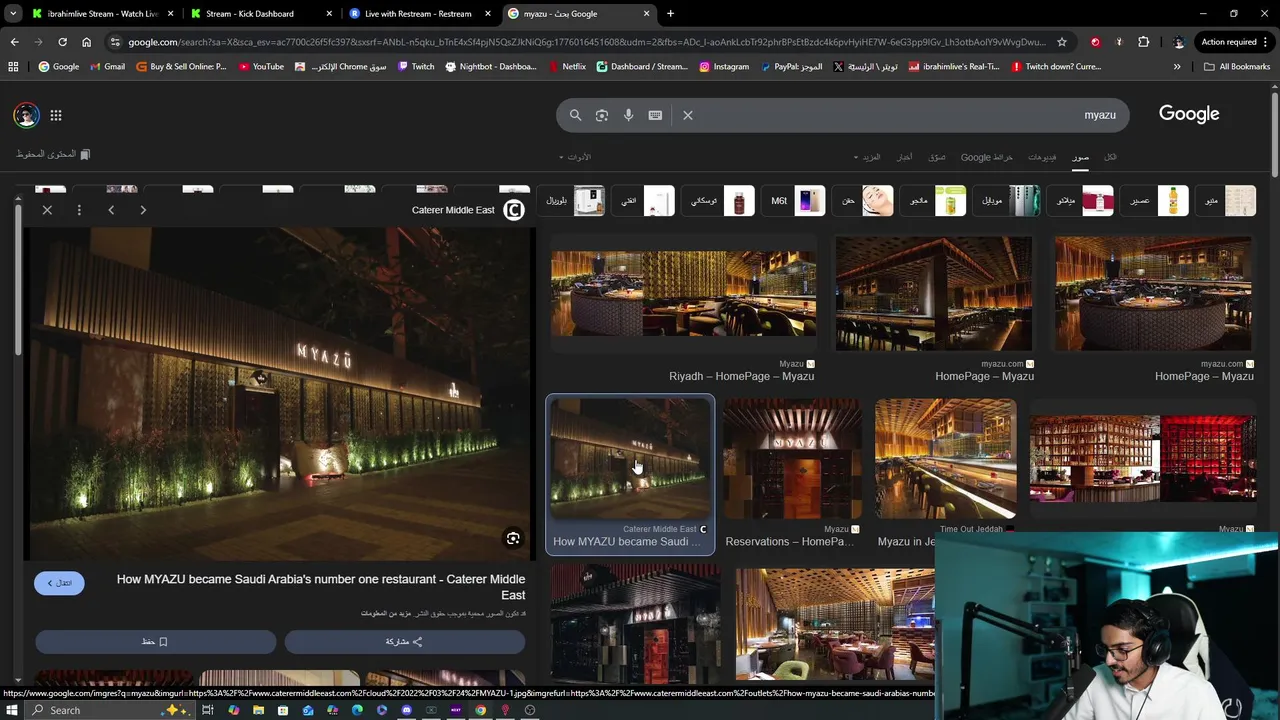Click the taskbar Search box
1280x720 pixels.
click(107, 710)
